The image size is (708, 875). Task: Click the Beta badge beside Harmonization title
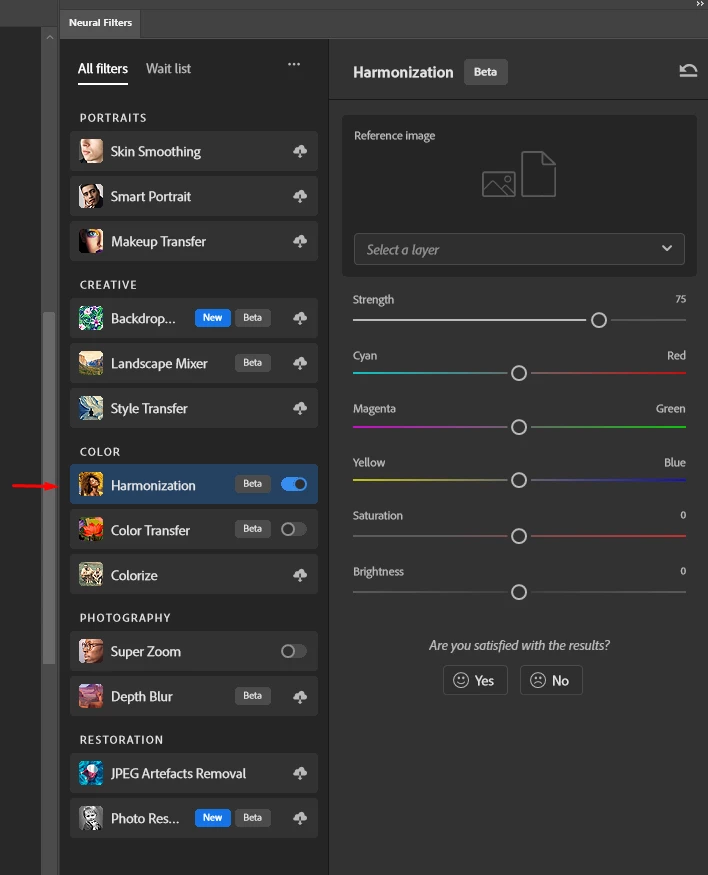coord(485,72)
